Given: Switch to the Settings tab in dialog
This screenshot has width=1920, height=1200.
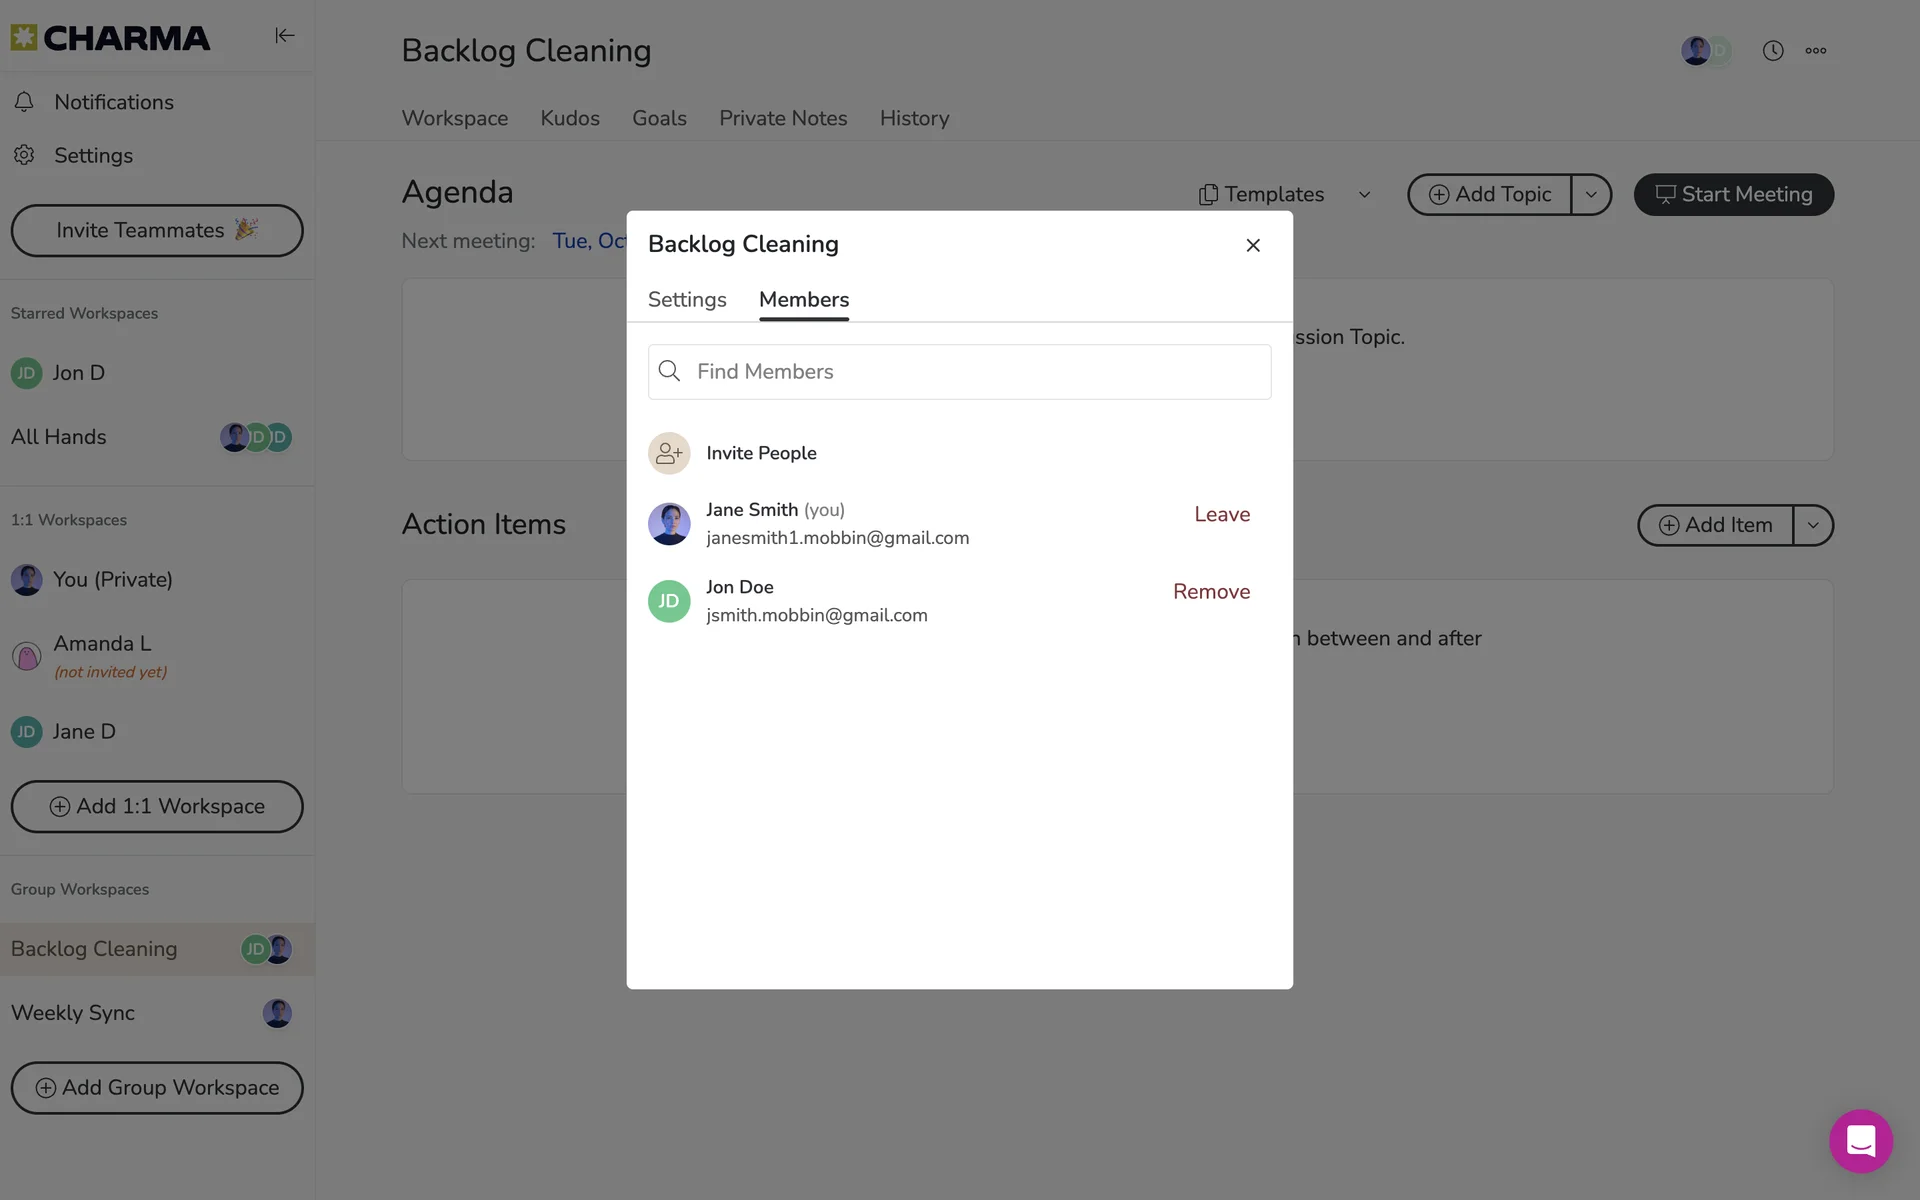Looking at the screenshot, I should tap(687, 300).
